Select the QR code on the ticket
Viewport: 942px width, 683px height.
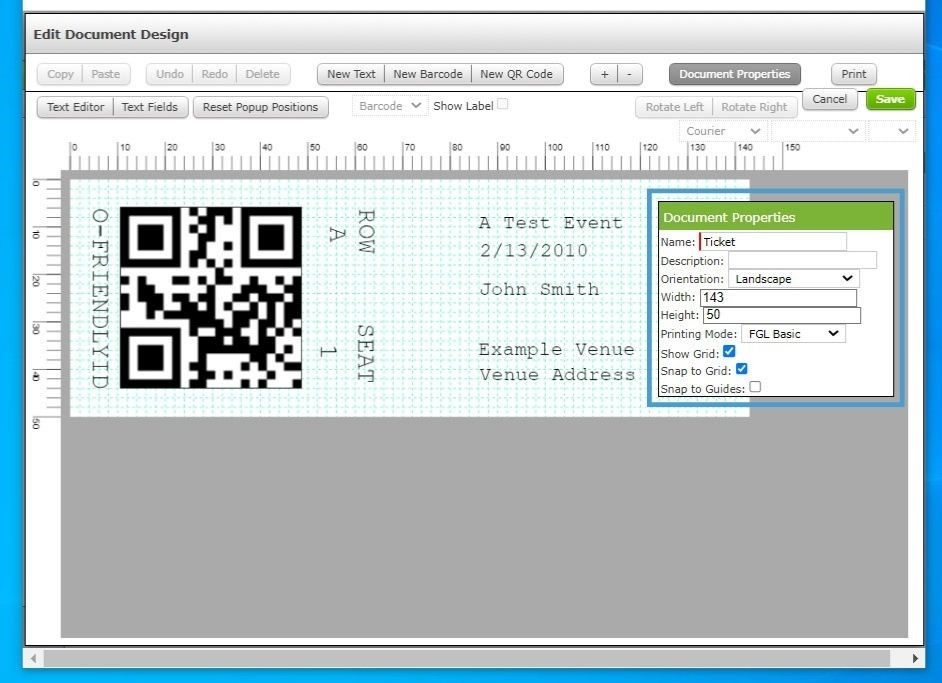(211, 297)
